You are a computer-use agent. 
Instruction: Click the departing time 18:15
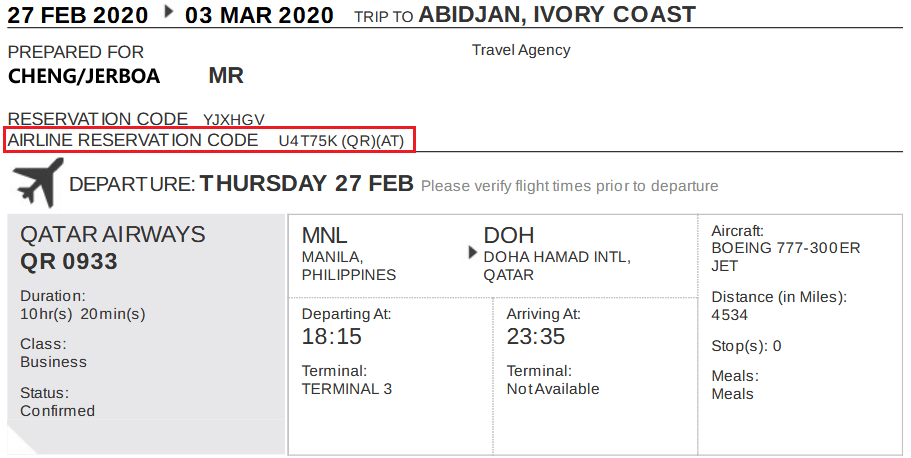[331, 337]
